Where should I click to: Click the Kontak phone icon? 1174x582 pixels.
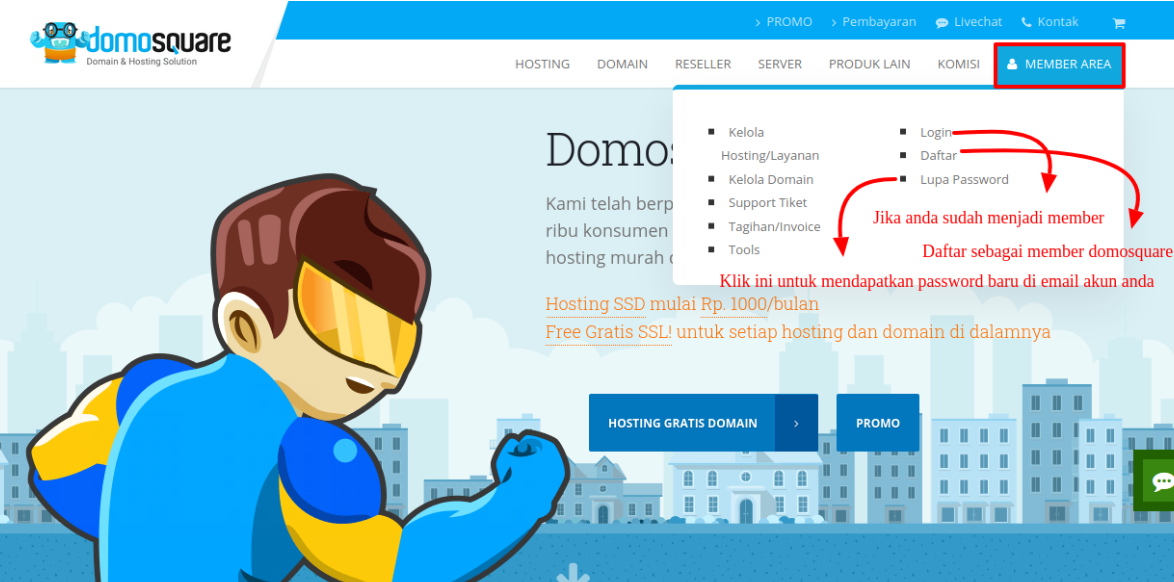pos(1027,22)
